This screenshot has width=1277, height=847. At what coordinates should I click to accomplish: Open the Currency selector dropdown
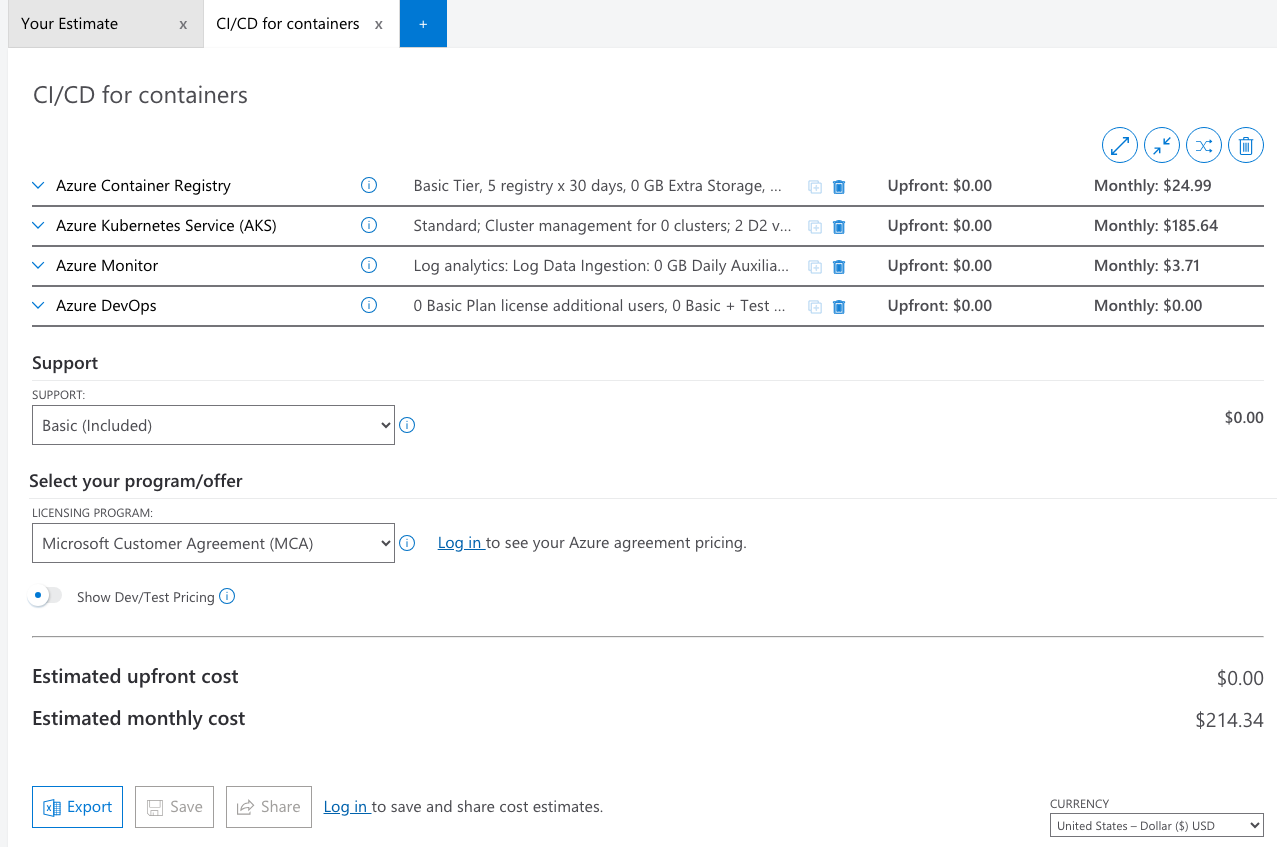click(1156, 825)
